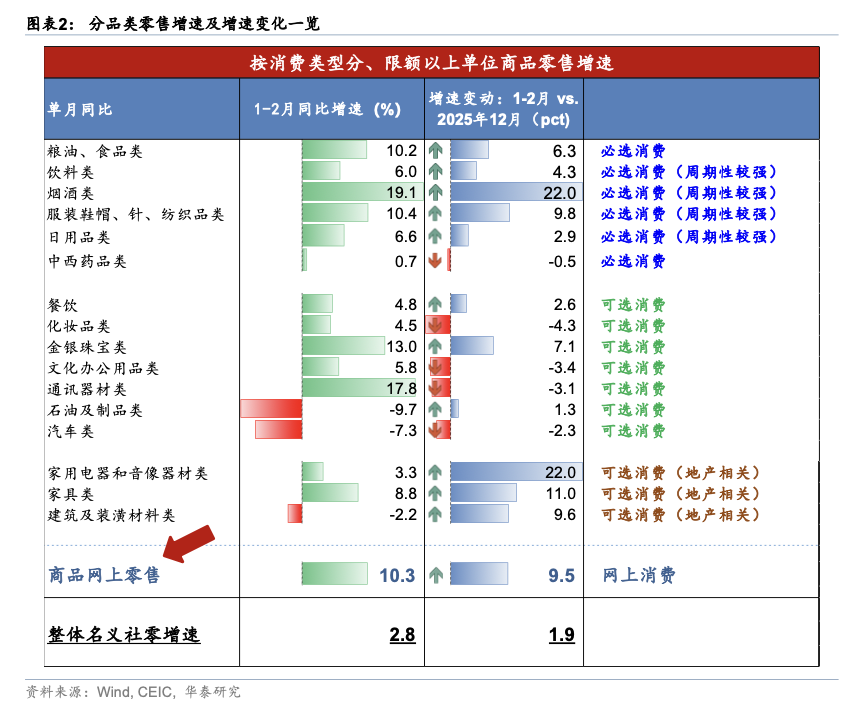The height and width of the screenshot is (712, 854).
Task: Click the red down arrow beside 化妆品类
Action: [x=434, y=327]
